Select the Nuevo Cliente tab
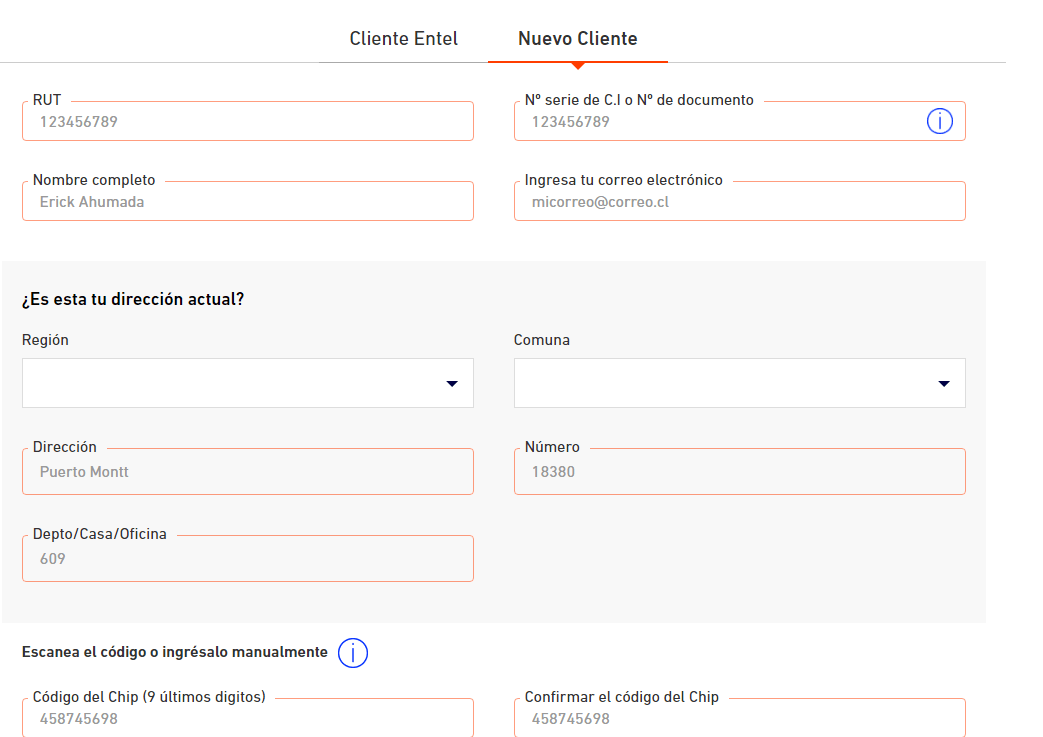This screenshot has height=737, width=1043. (x=577, y=39)
